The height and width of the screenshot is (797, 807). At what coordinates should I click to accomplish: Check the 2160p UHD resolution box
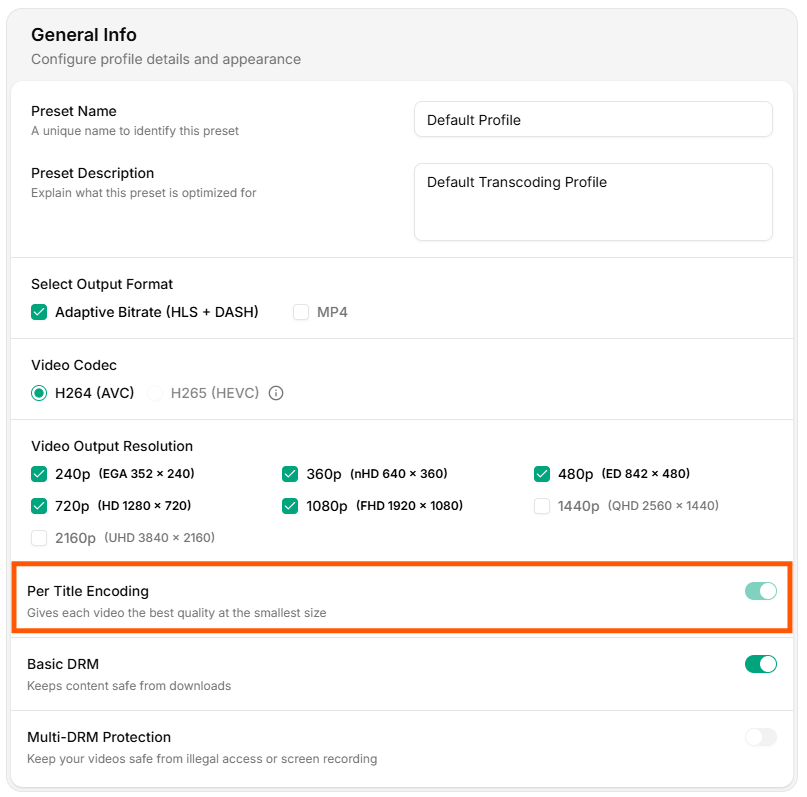(x=40, y=538)
